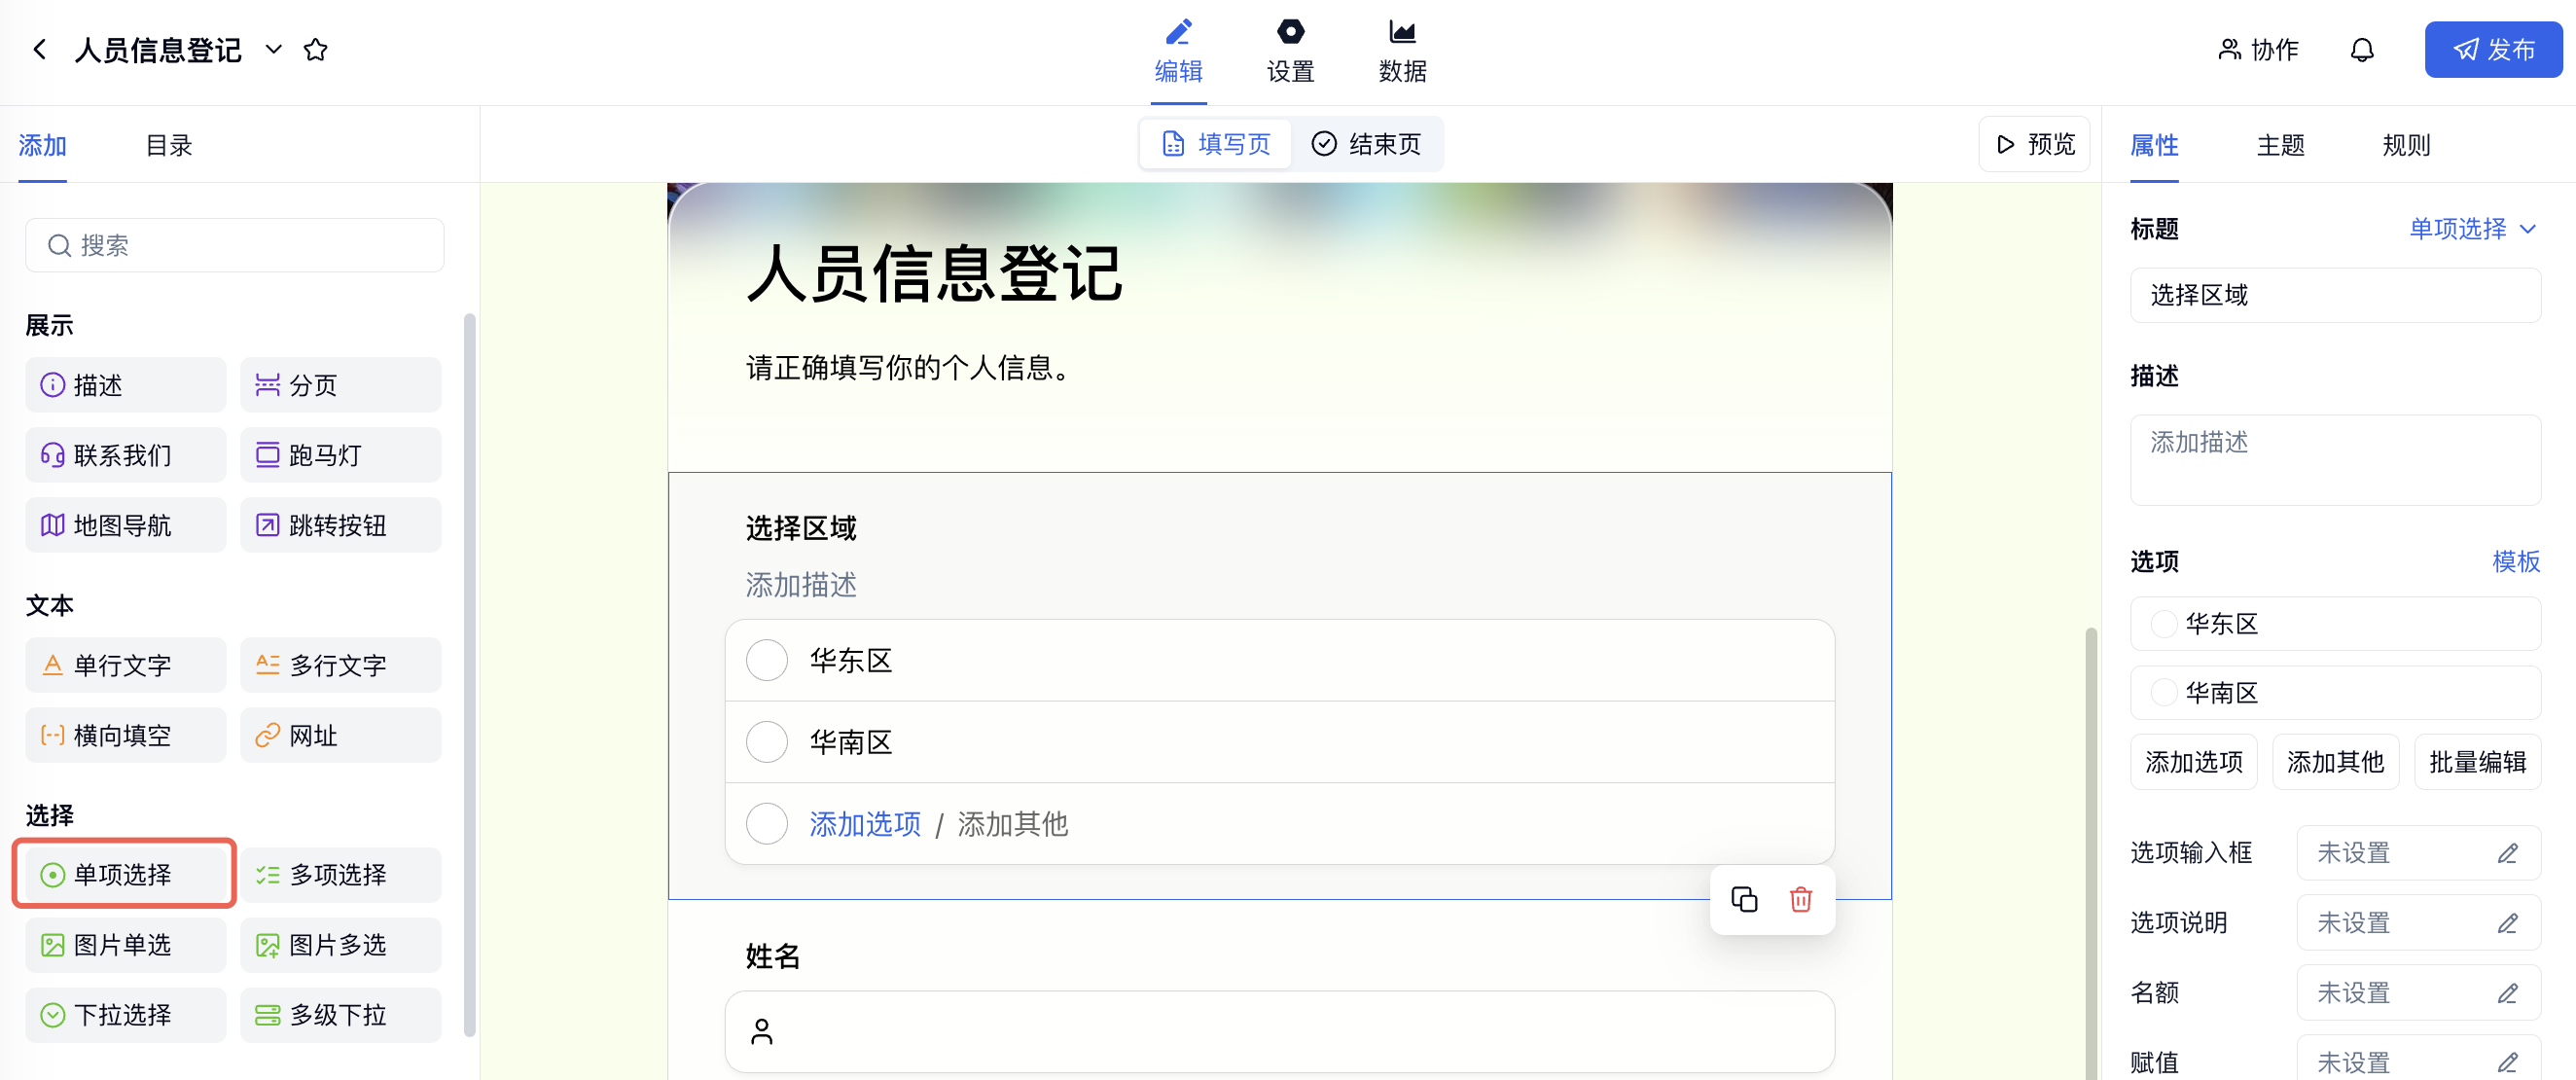Add a 分页 page break component

(x=340, y=385)
